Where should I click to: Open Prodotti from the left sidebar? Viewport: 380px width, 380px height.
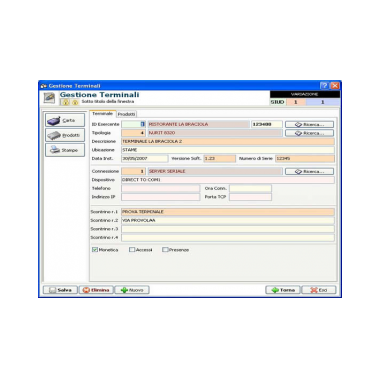[x=65, y=135]
